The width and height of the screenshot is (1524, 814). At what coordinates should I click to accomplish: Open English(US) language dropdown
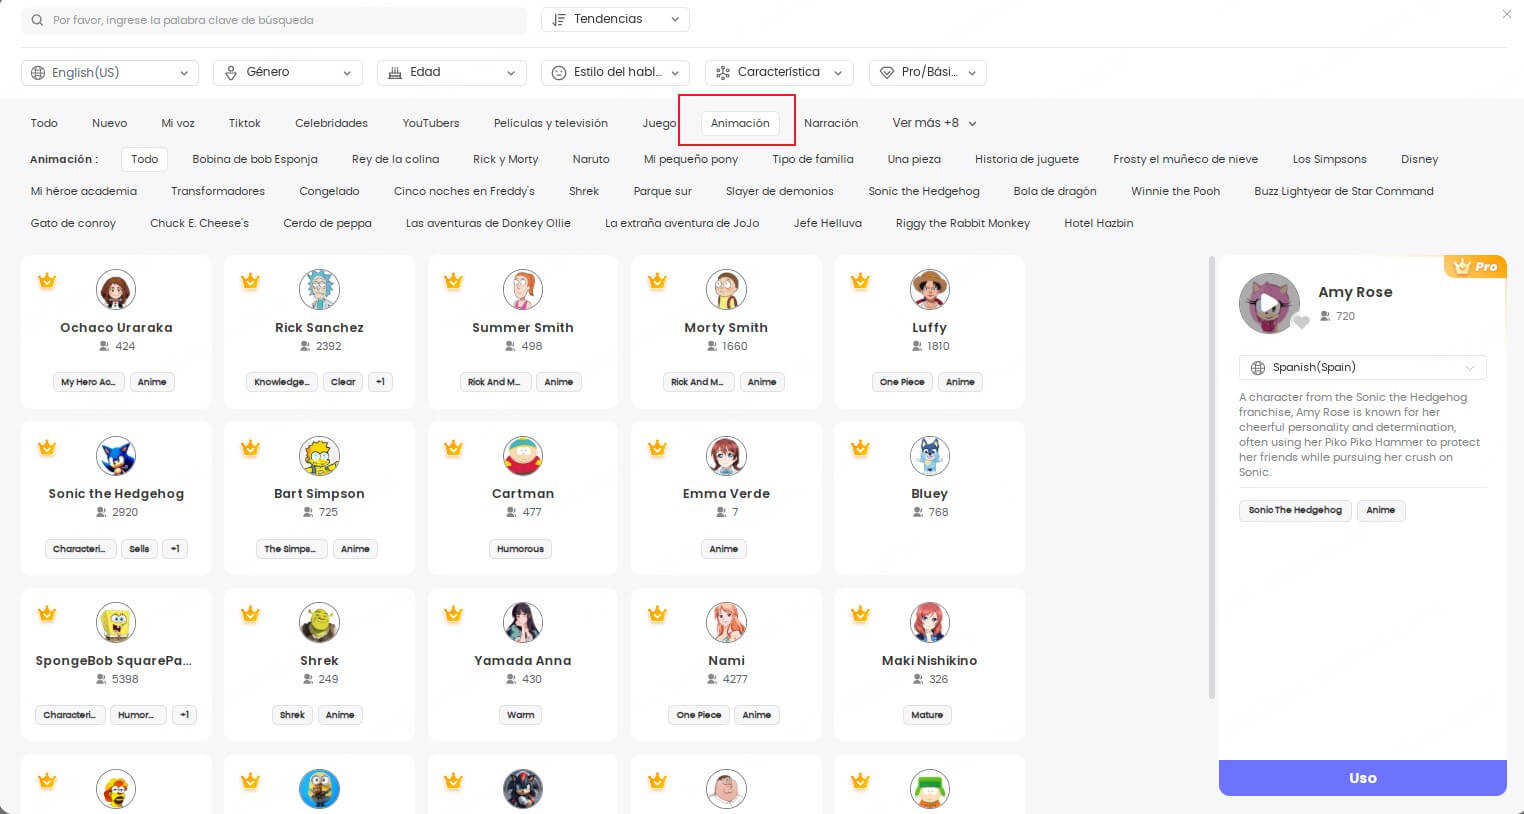click(x=110, y=72)
